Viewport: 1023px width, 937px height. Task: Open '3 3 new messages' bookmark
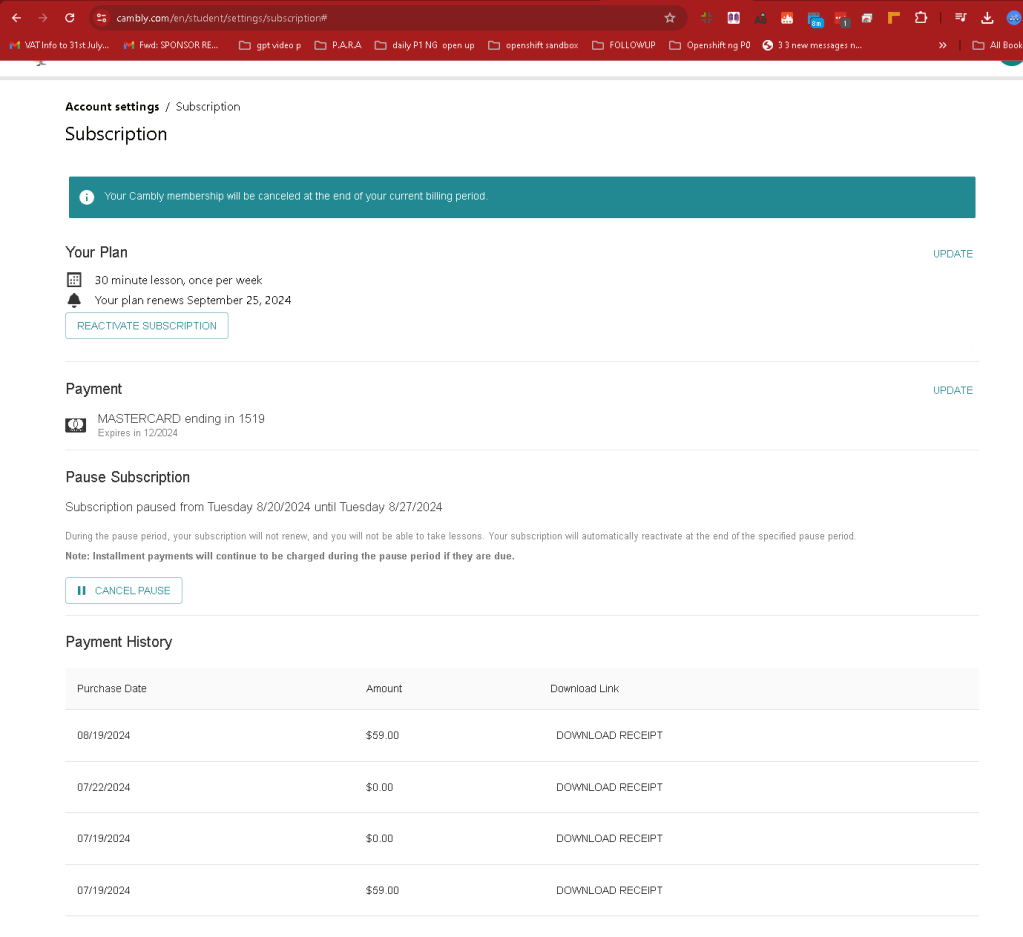[x=812, y=45]
